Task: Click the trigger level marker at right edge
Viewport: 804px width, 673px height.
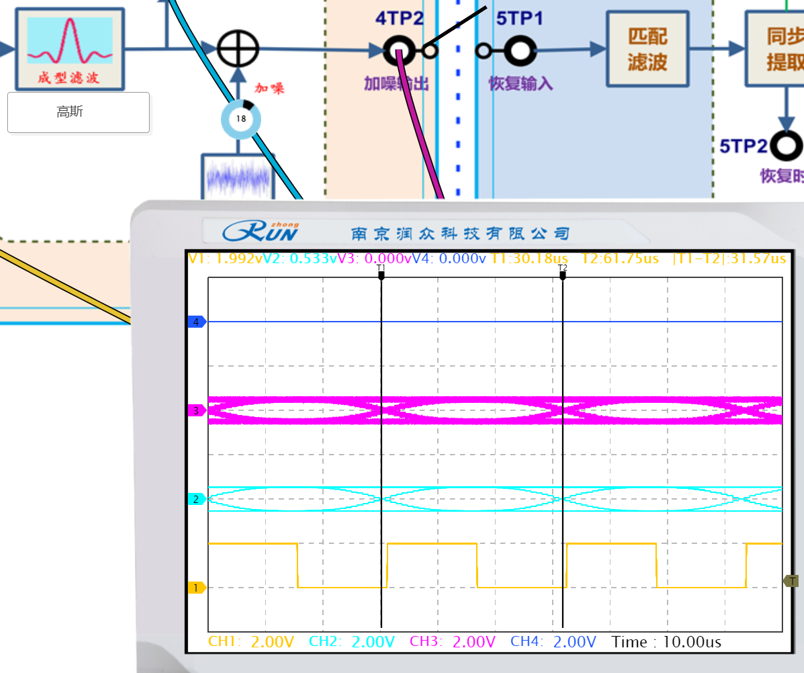Action: point(791,580)
